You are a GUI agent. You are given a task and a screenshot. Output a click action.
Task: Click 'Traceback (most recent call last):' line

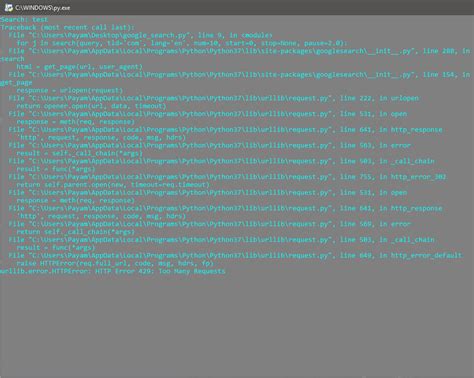click(67, 27)
